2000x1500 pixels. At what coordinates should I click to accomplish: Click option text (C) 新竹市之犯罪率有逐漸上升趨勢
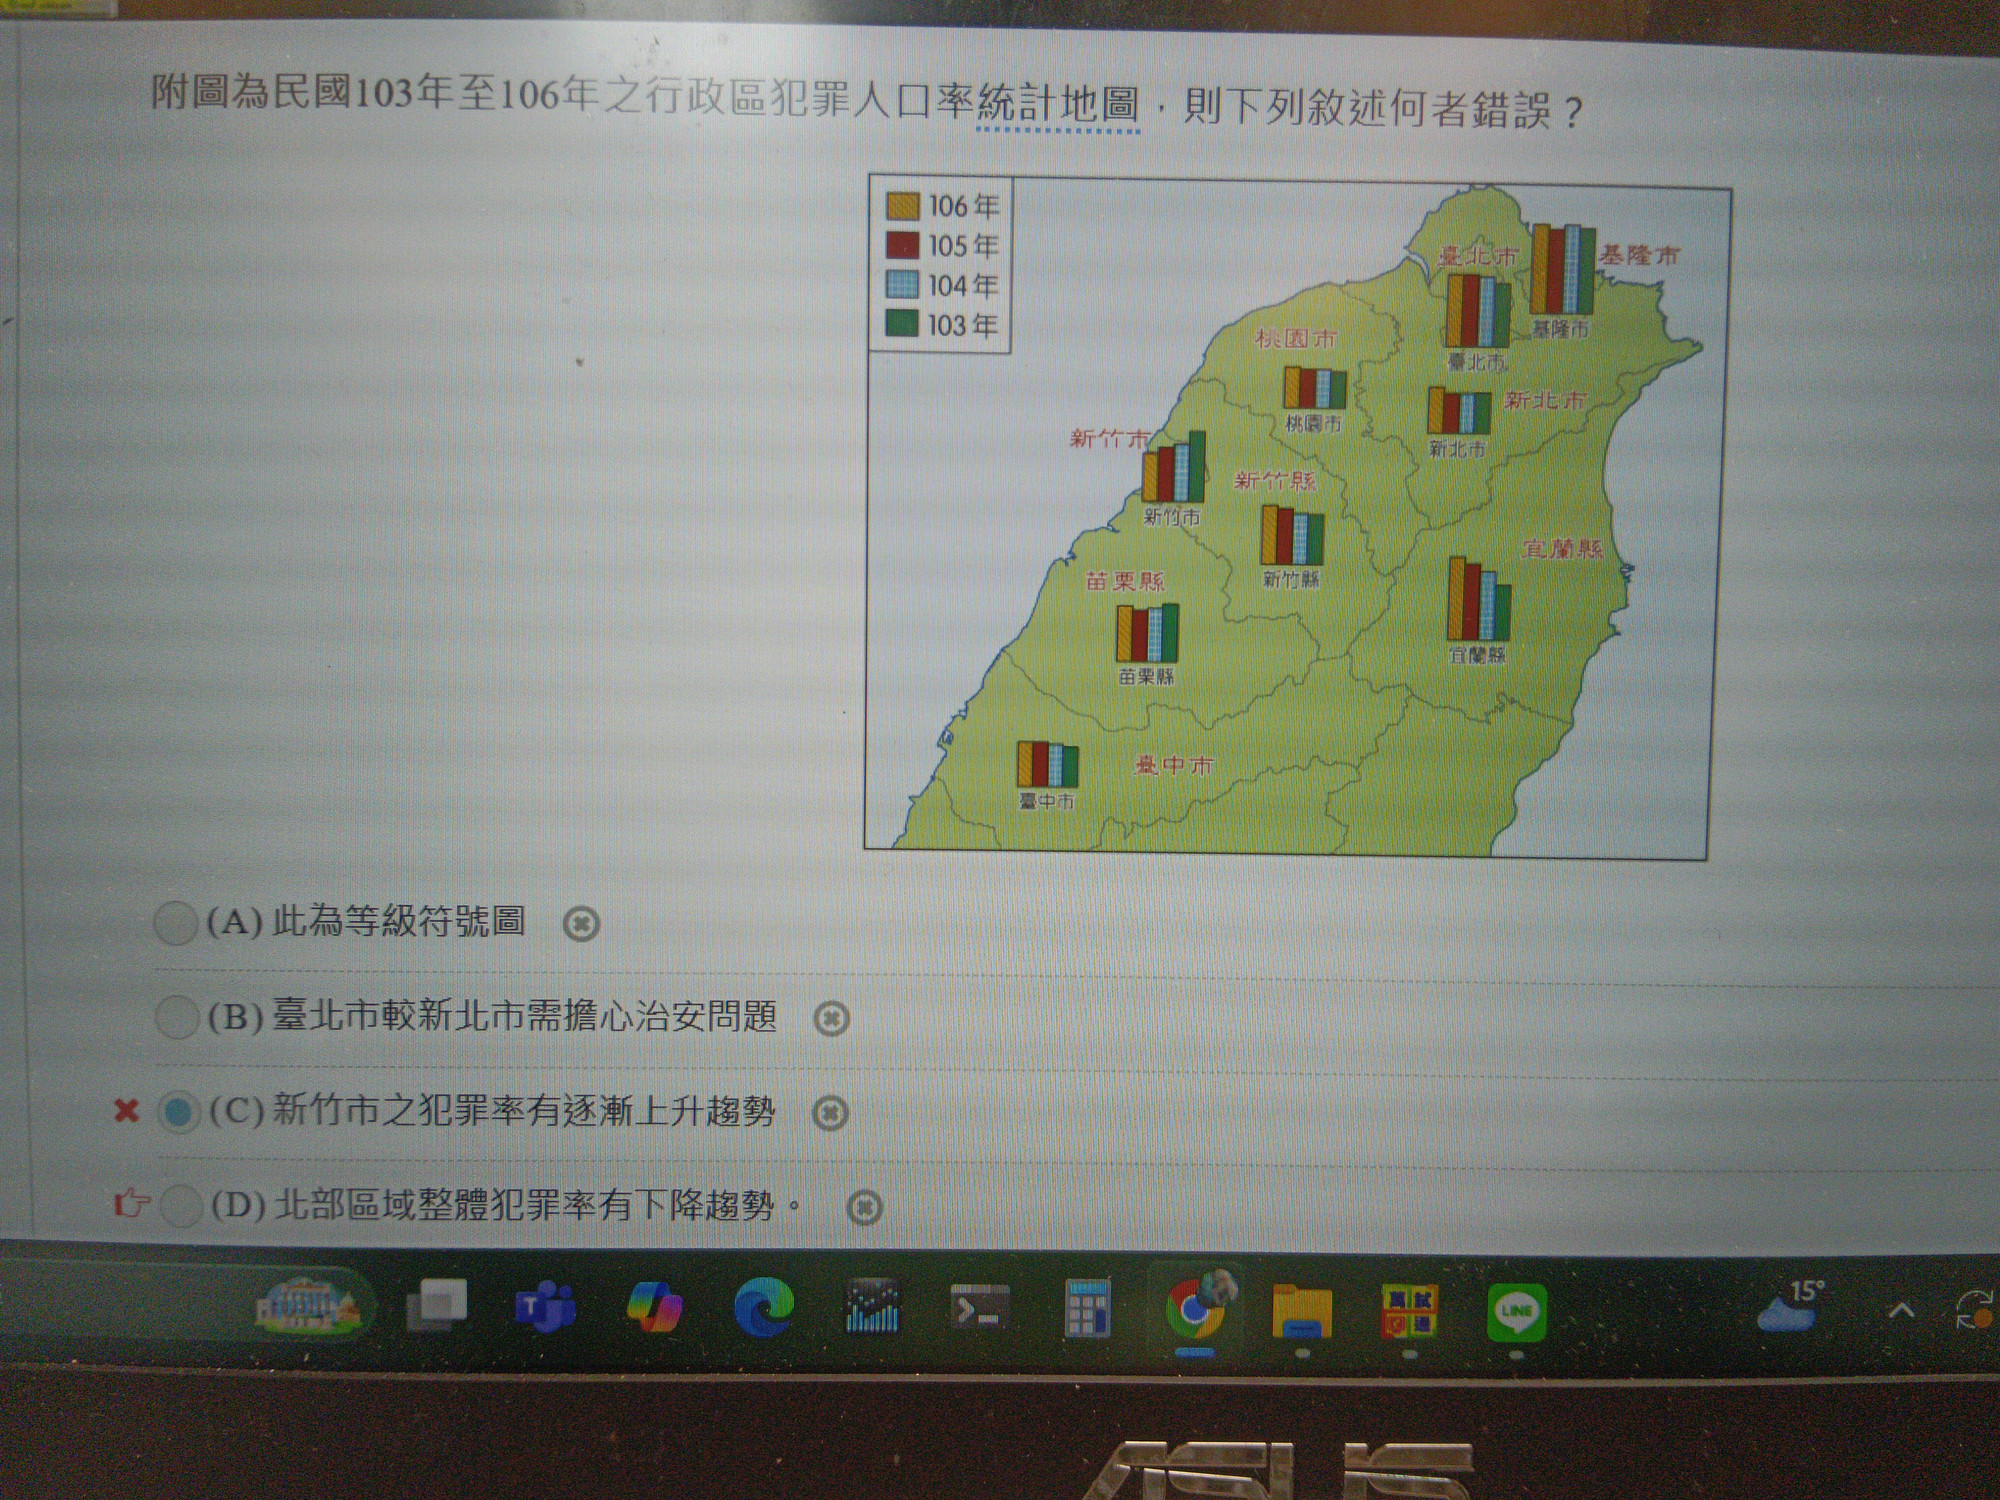[x=492, y=1111]
